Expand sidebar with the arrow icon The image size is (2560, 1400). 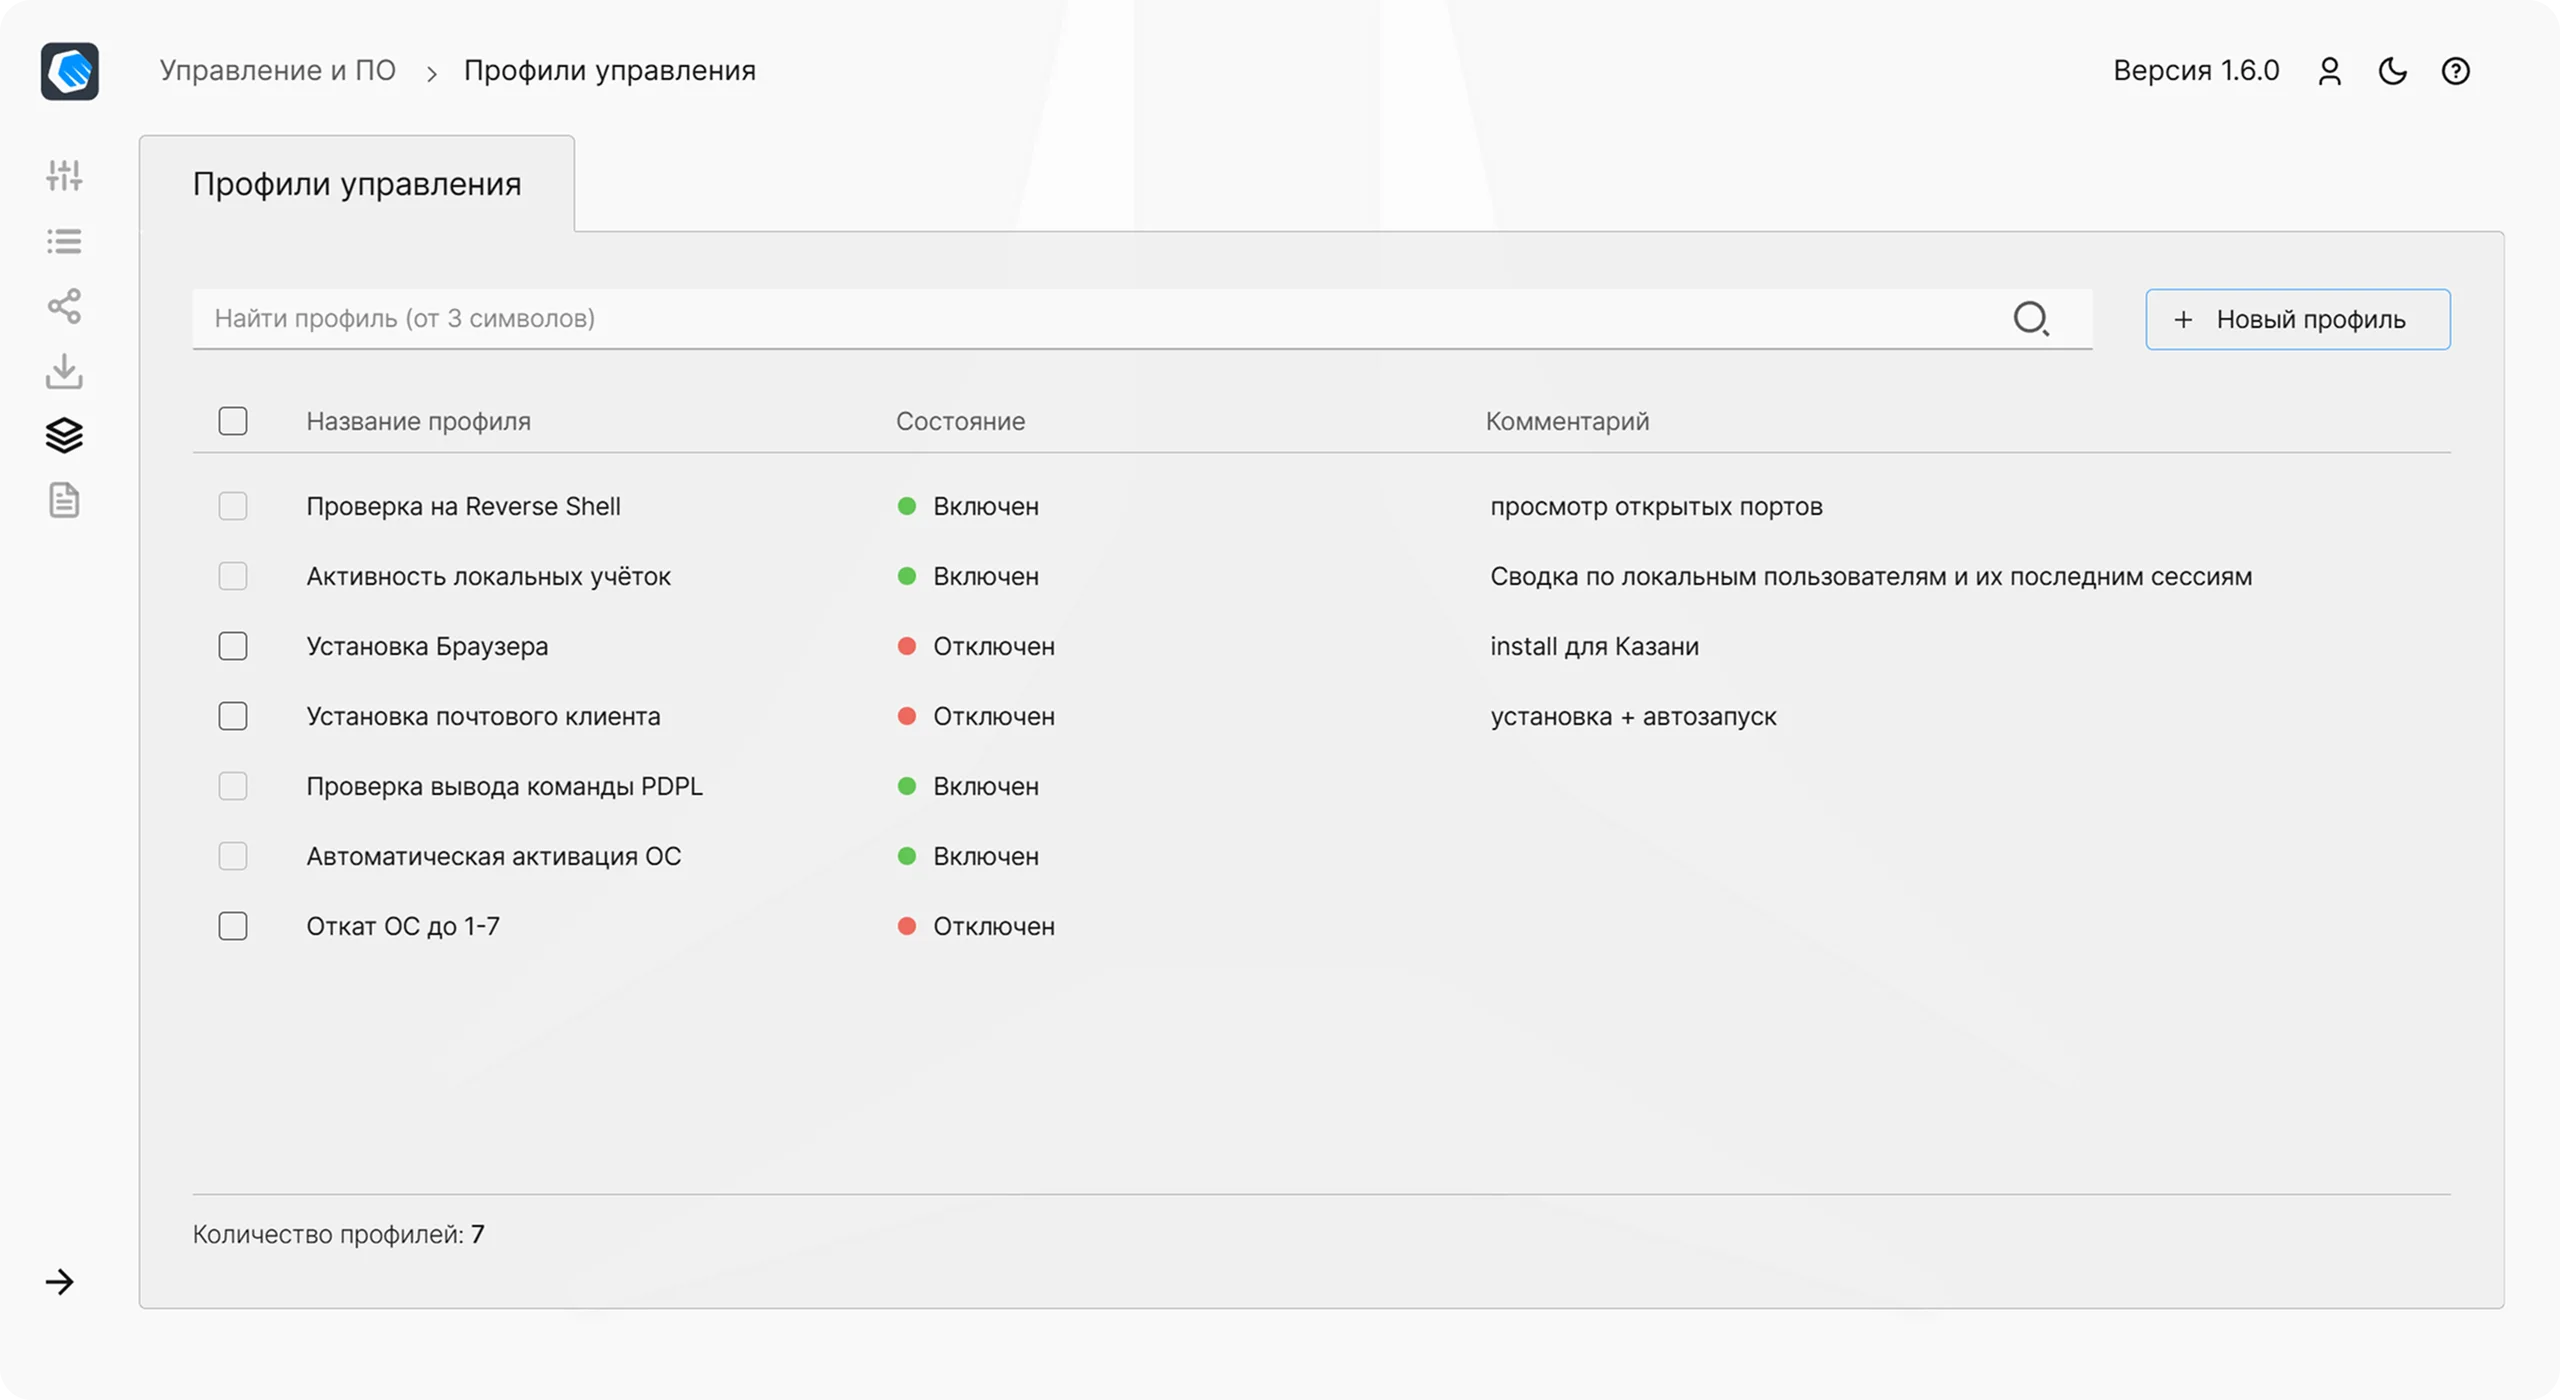click(x=60, y=1282)
